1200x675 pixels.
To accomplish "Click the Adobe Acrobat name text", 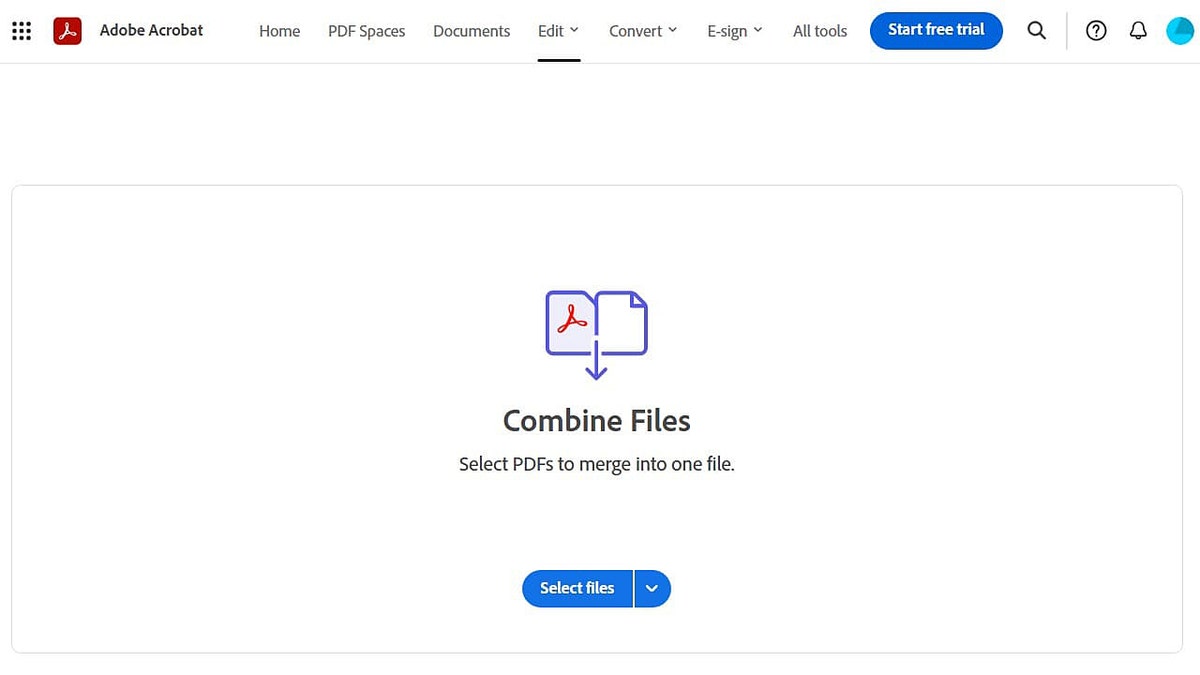I will click(151, 30).
